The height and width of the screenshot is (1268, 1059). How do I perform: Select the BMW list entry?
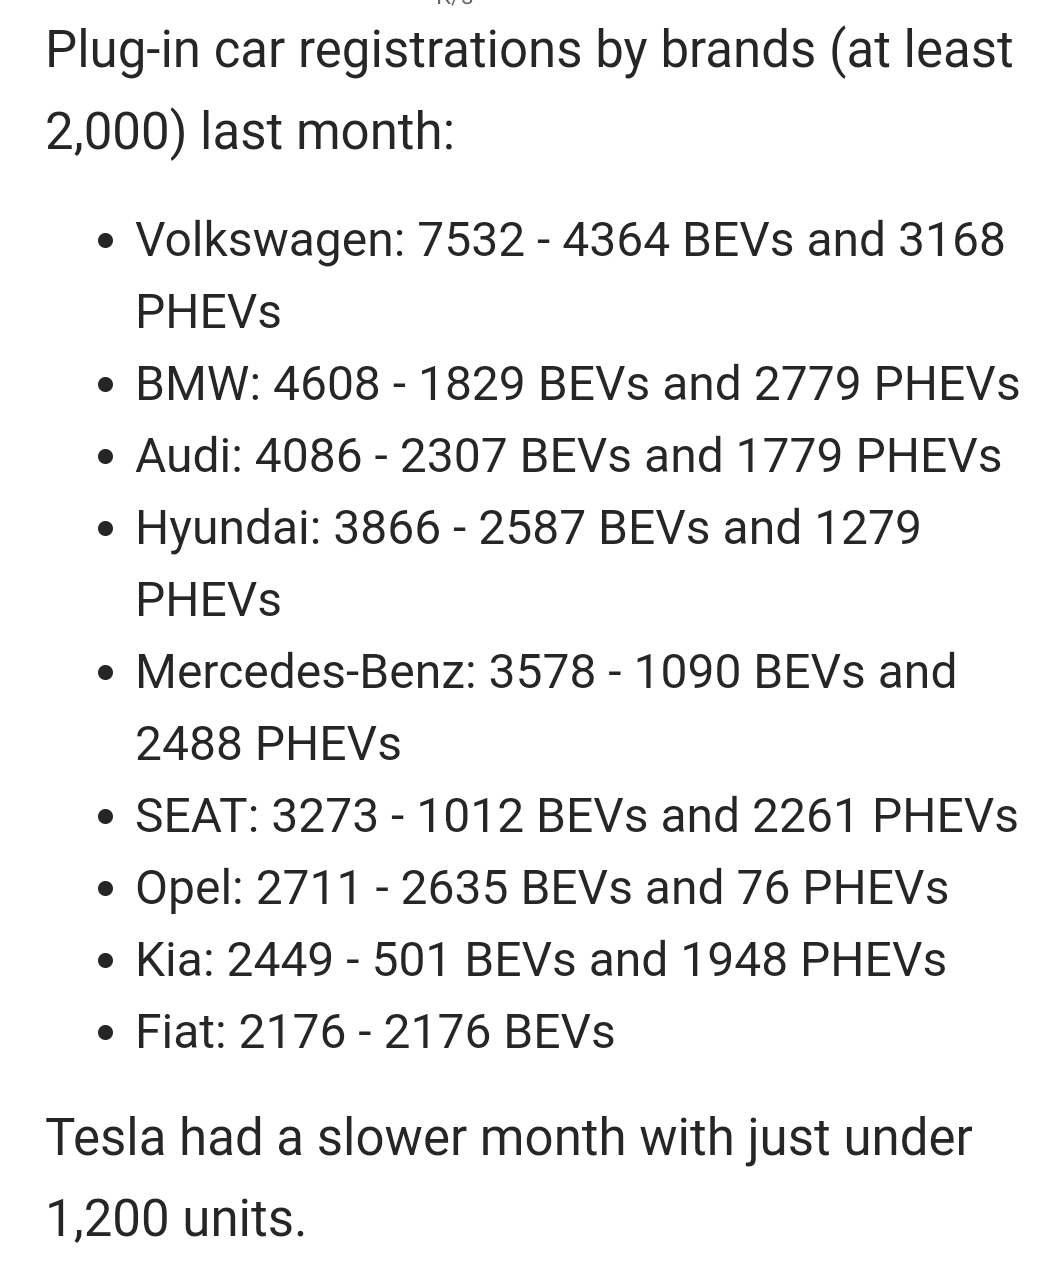[577, 384]
